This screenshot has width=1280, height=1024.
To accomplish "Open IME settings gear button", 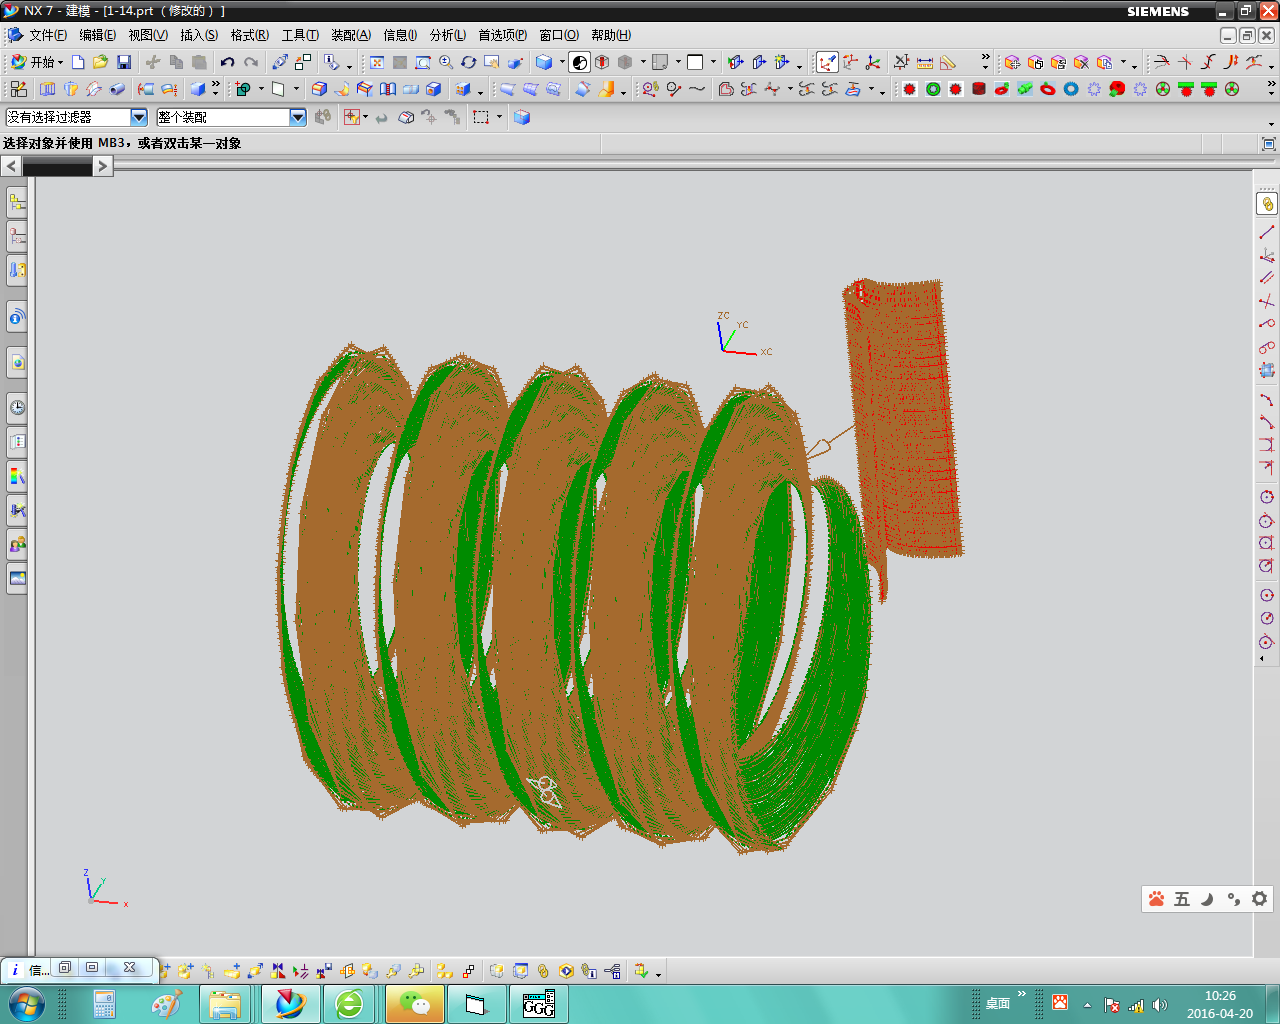I will [x=1260, y=899].
